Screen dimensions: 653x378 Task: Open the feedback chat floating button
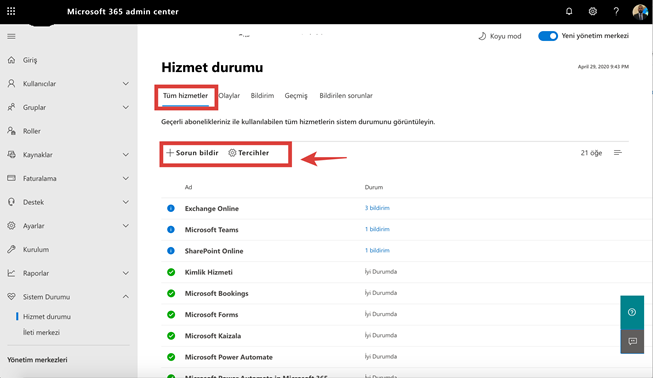pos(632,341)
